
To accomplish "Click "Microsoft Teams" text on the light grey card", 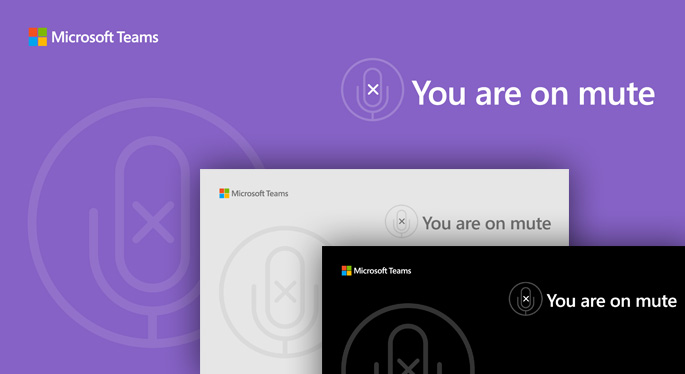I will click(260, 194).
